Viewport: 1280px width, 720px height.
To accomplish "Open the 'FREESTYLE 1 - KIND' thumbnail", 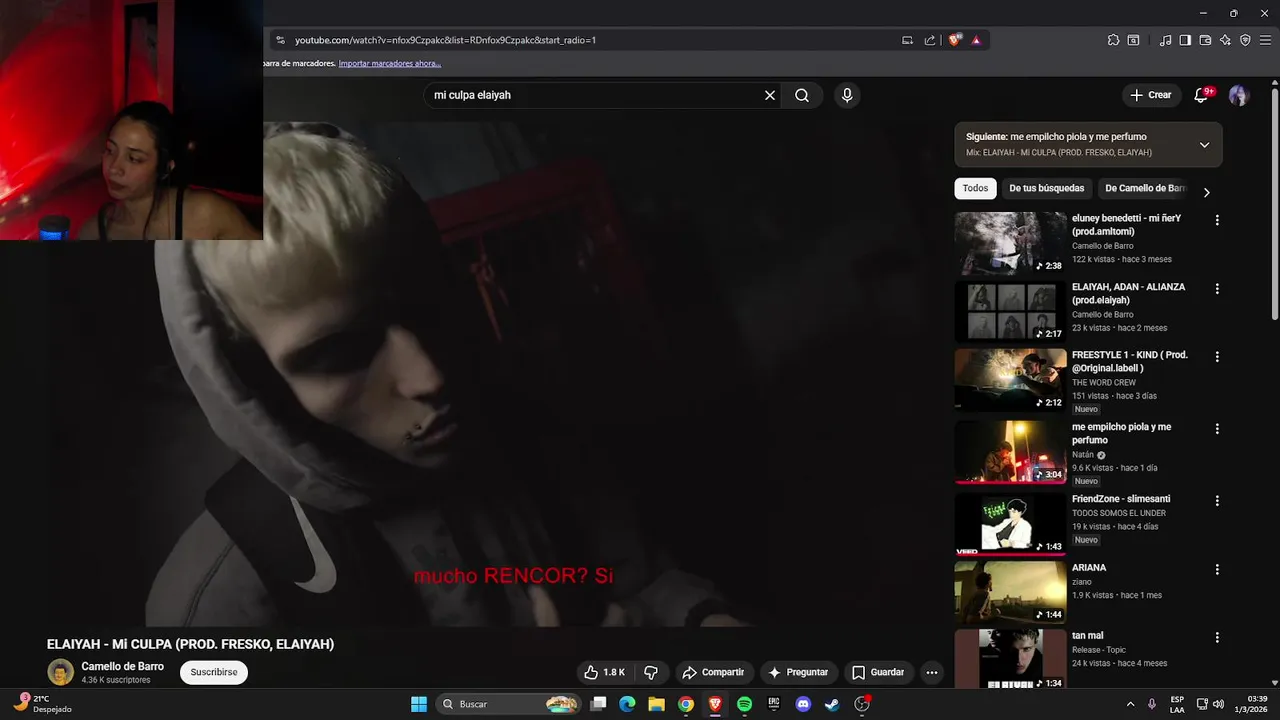I will (1010, 380).
